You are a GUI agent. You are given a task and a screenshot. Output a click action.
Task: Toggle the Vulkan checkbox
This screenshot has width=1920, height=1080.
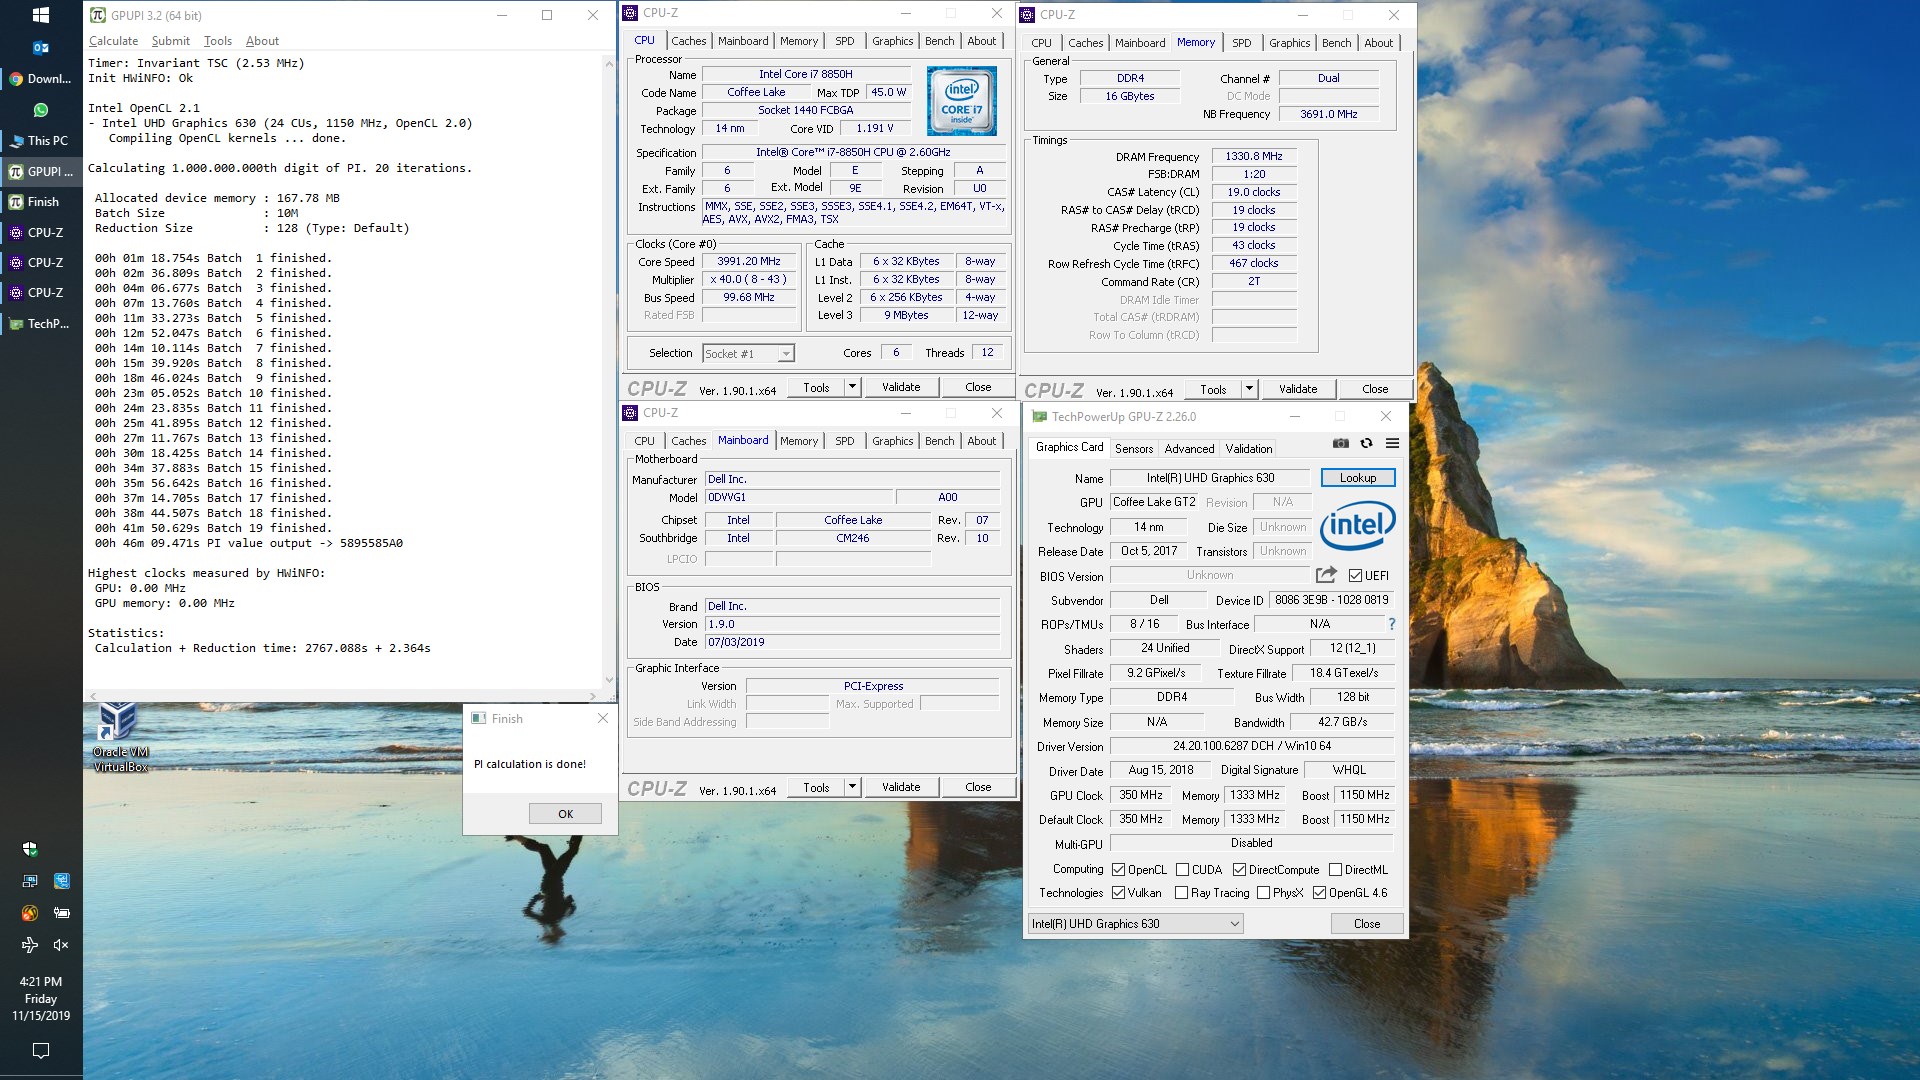(1119, 893)
